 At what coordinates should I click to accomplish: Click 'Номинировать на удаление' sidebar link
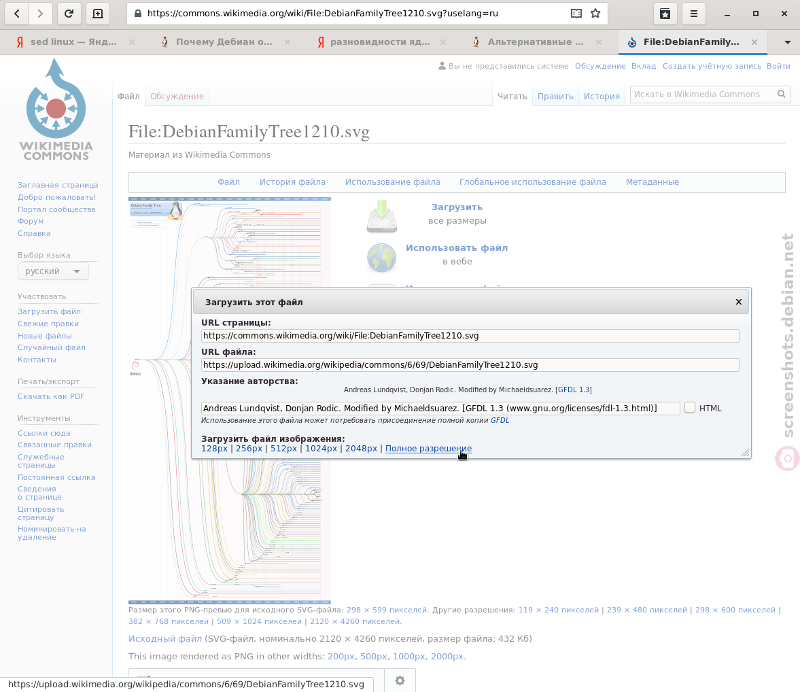(52, 533)
